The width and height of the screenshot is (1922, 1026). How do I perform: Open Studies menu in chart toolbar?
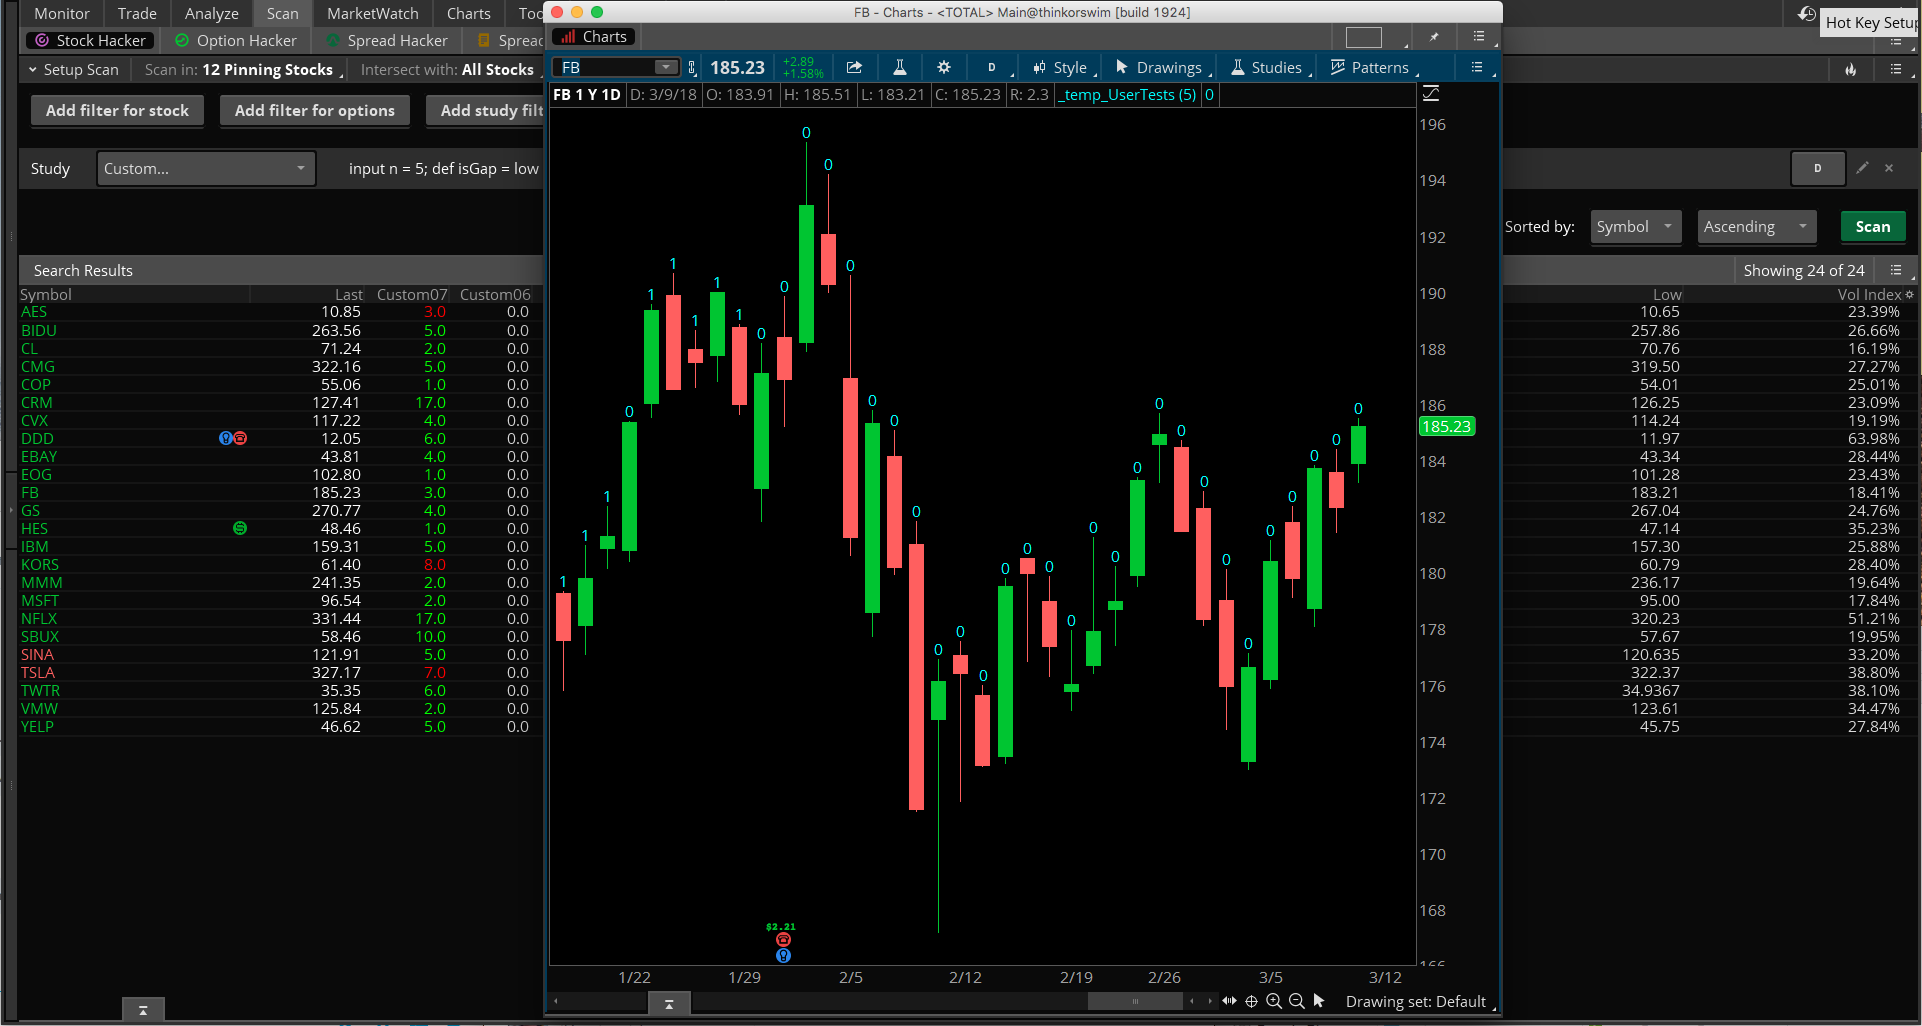[x=1267, y=67]
